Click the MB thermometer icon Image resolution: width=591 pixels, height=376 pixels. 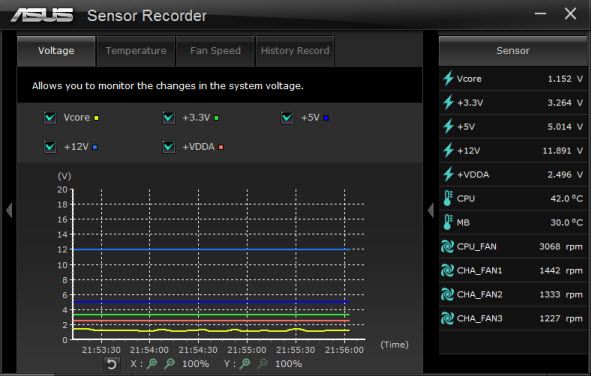447,222
